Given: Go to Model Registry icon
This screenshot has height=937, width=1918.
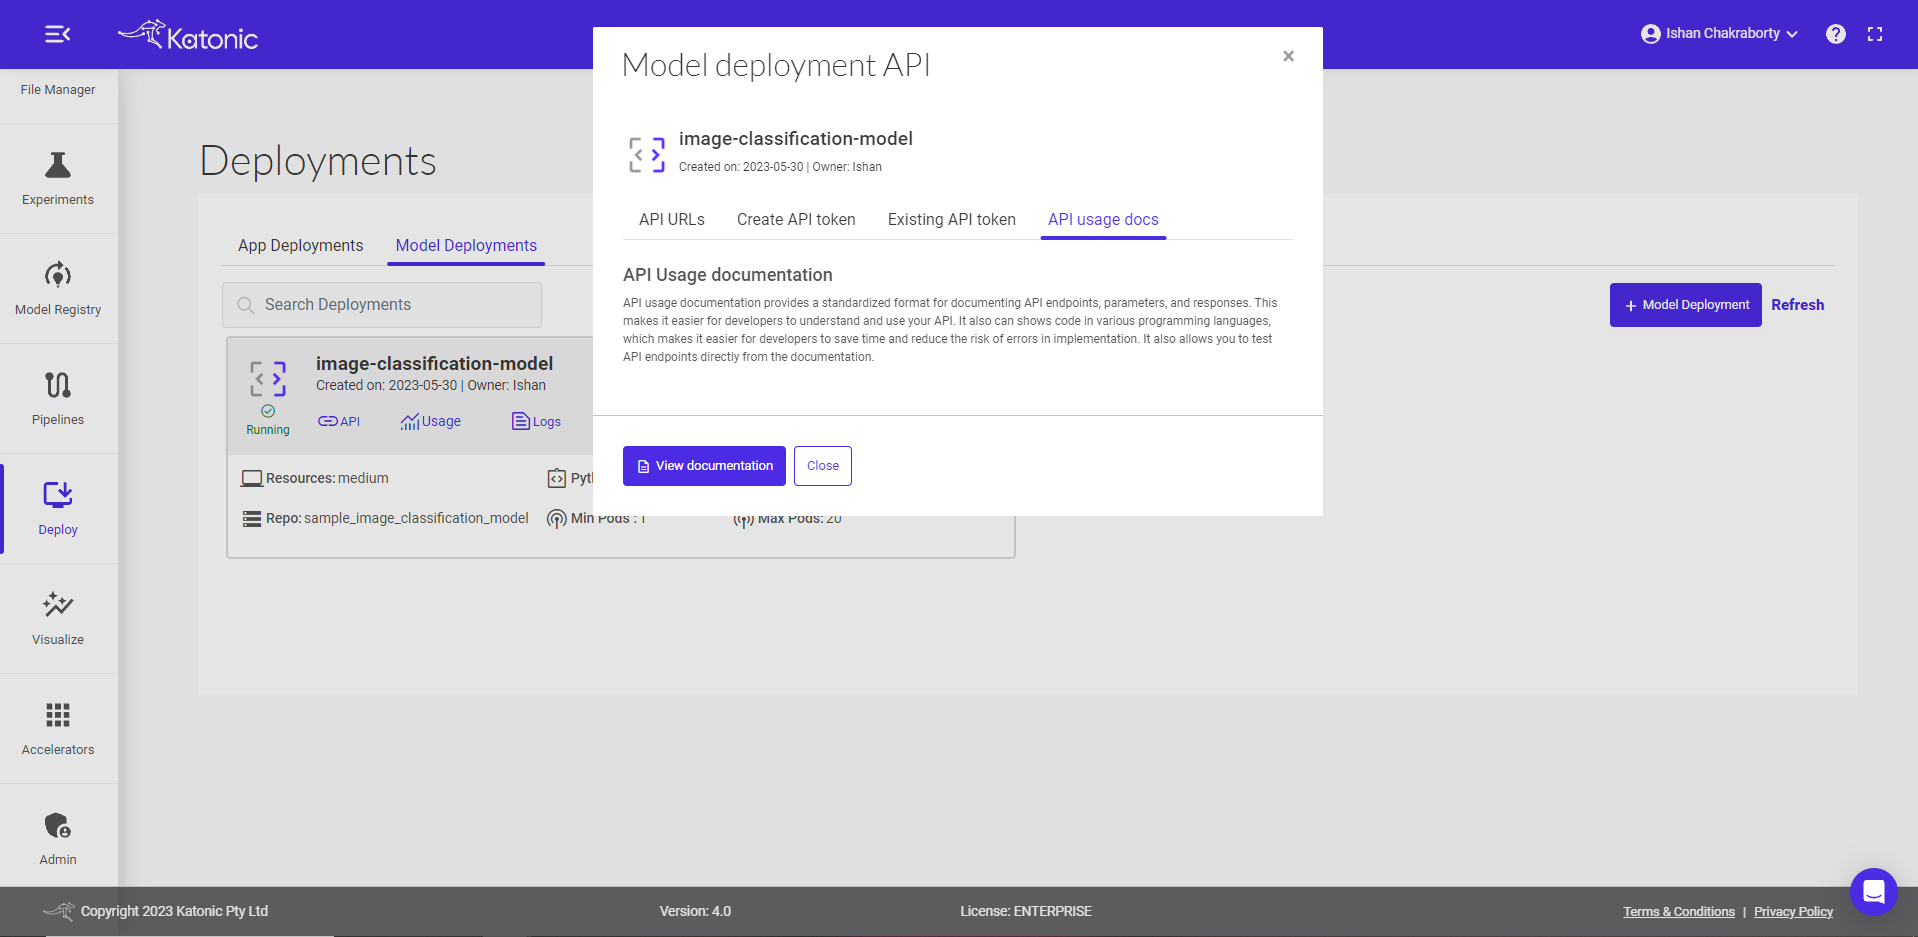Looking at the screenshot, I should pyautogui.click(x=58, y=275).
